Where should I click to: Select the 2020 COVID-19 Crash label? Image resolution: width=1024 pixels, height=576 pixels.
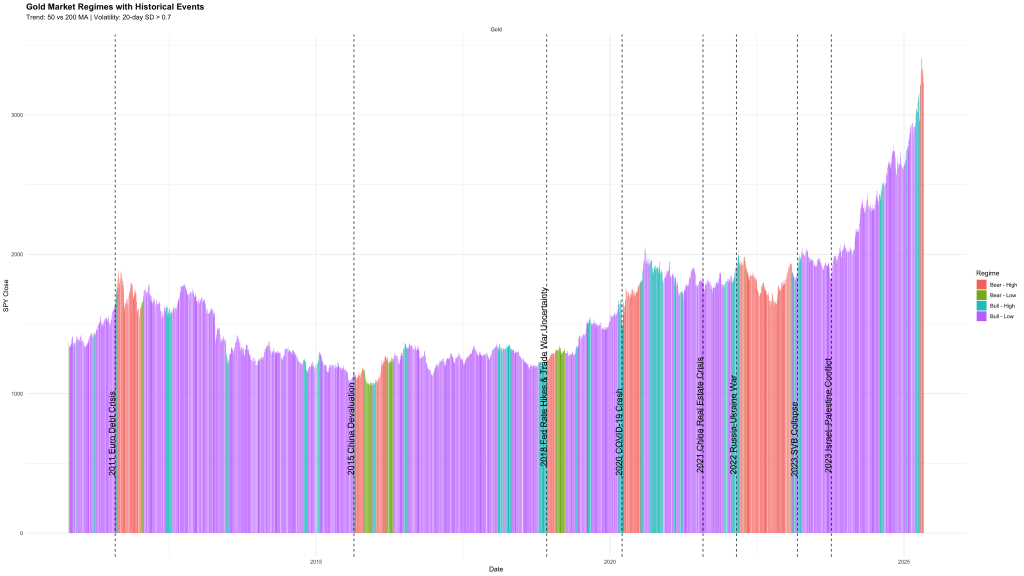point(619,431)
